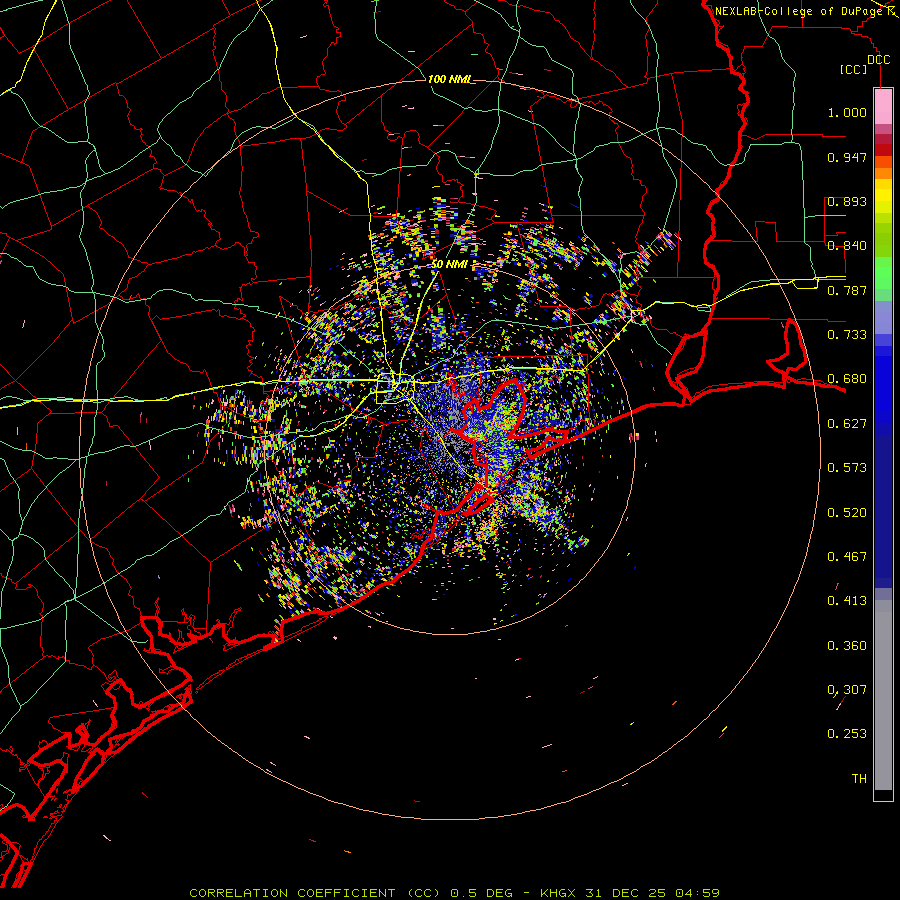Select the 0.307 legend value
900x900 pixels.
pyautogui.click(x=847, y=690)
